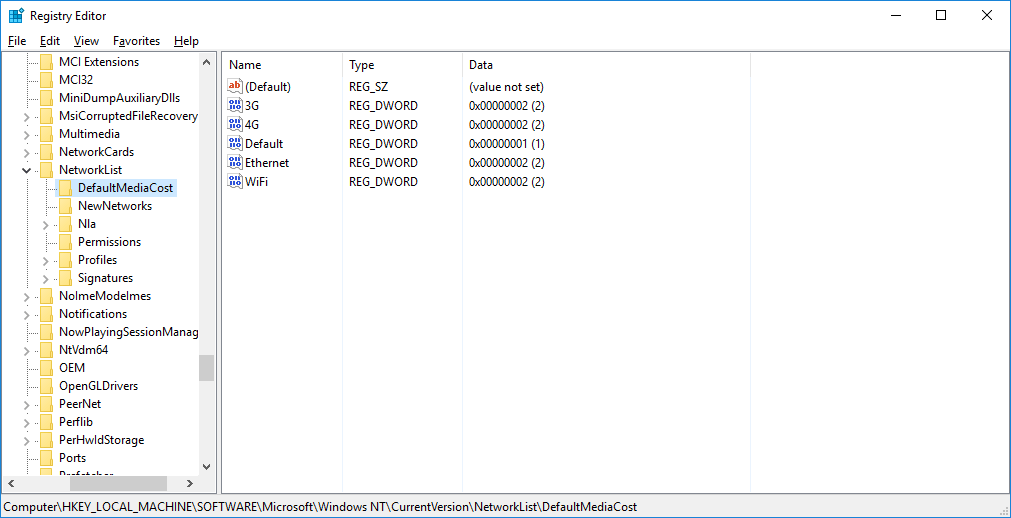The width and height of the screenshot is (1011, 518).
Task: Open the File menu
Action: point(17,41)
